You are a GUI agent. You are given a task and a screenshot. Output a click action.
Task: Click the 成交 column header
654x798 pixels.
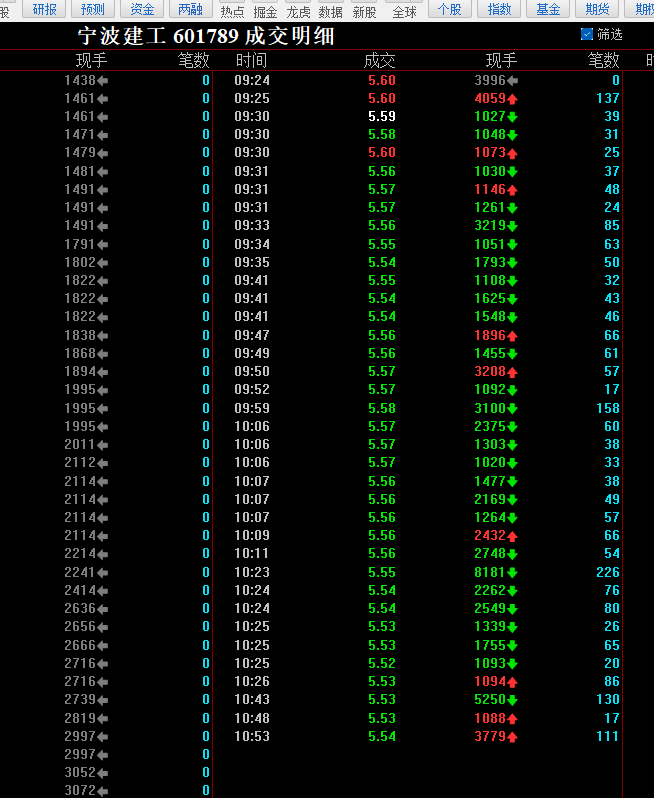click(x=379, y=61)
